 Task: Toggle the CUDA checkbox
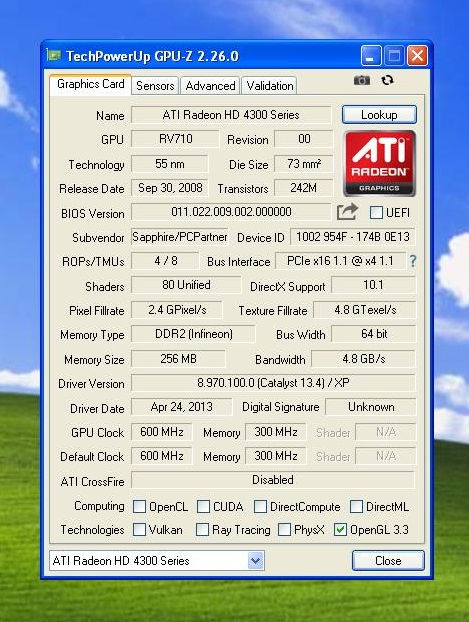(x=203, y=507)
